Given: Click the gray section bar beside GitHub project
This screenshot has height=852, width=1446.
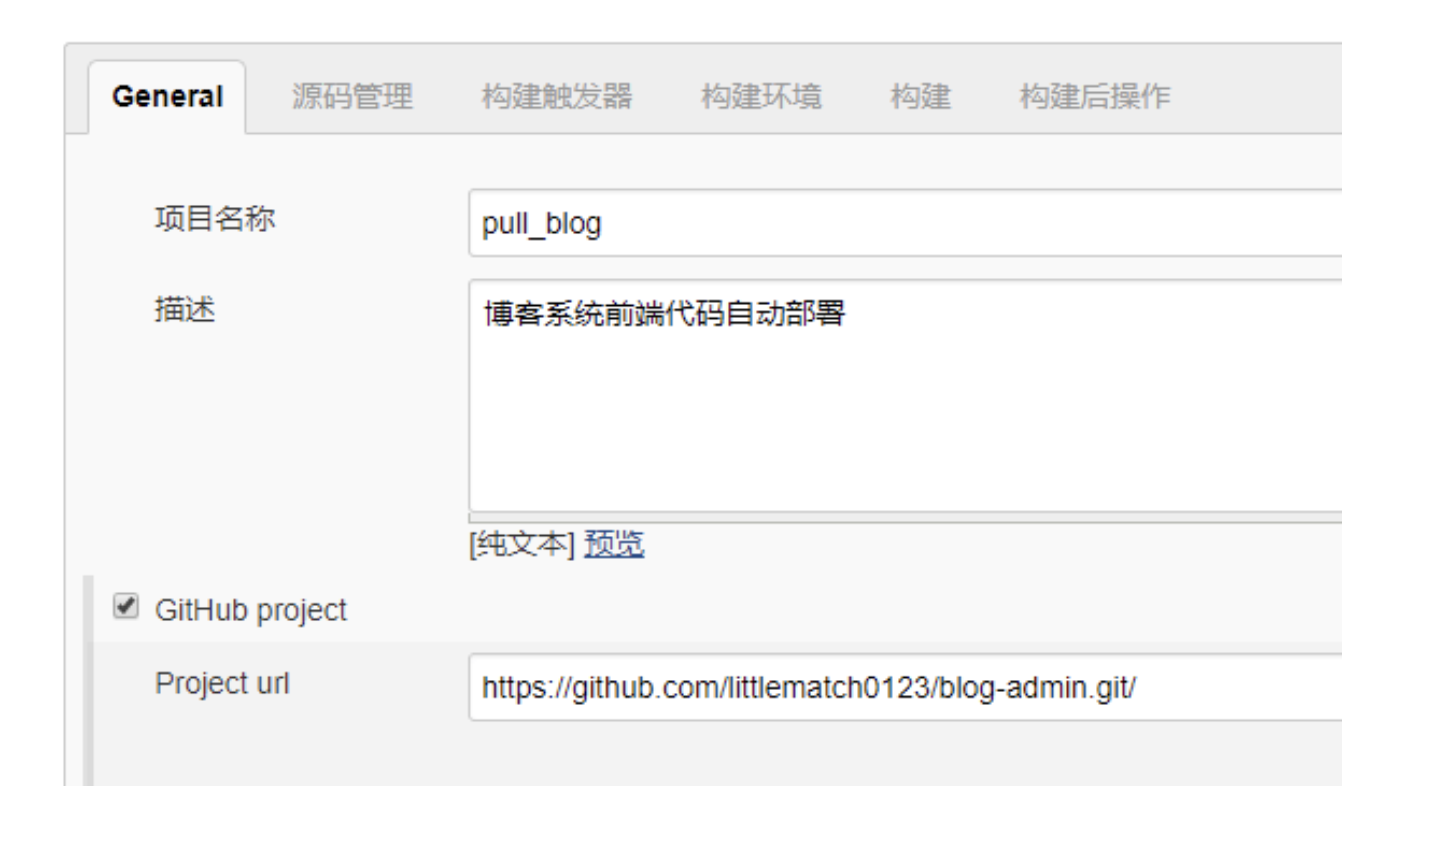Looking at the screenshot, I should coord(88,680).
